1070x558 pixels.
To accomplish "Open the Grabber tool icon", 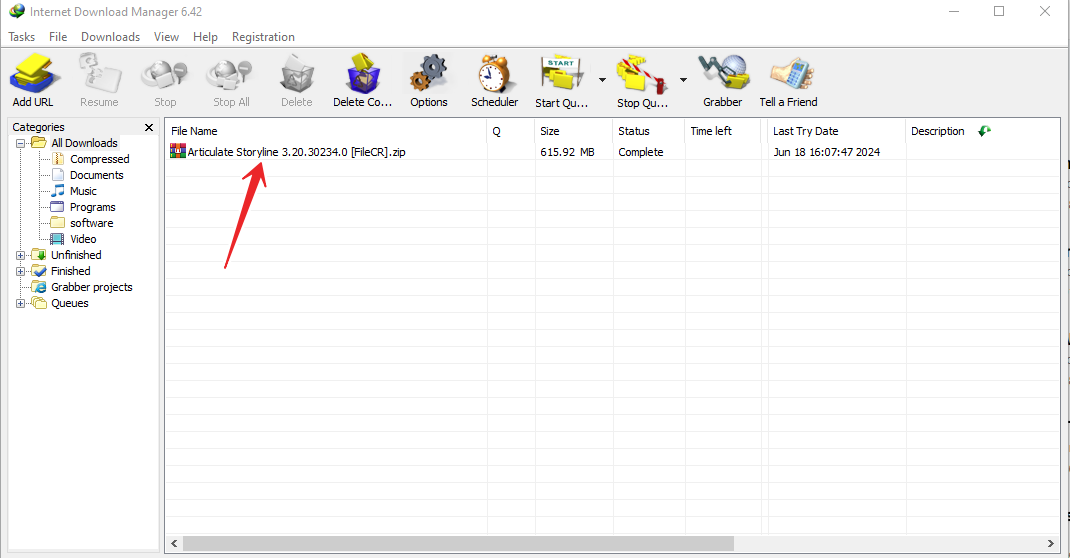I will click(723, 72).
